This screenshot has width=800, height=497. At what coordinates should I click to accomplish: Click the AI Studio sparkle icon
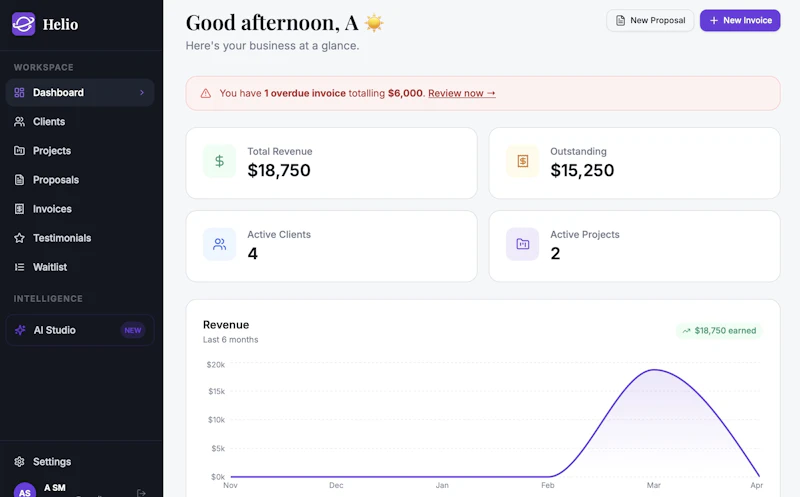pyautogui.click(x=20, y=330)
